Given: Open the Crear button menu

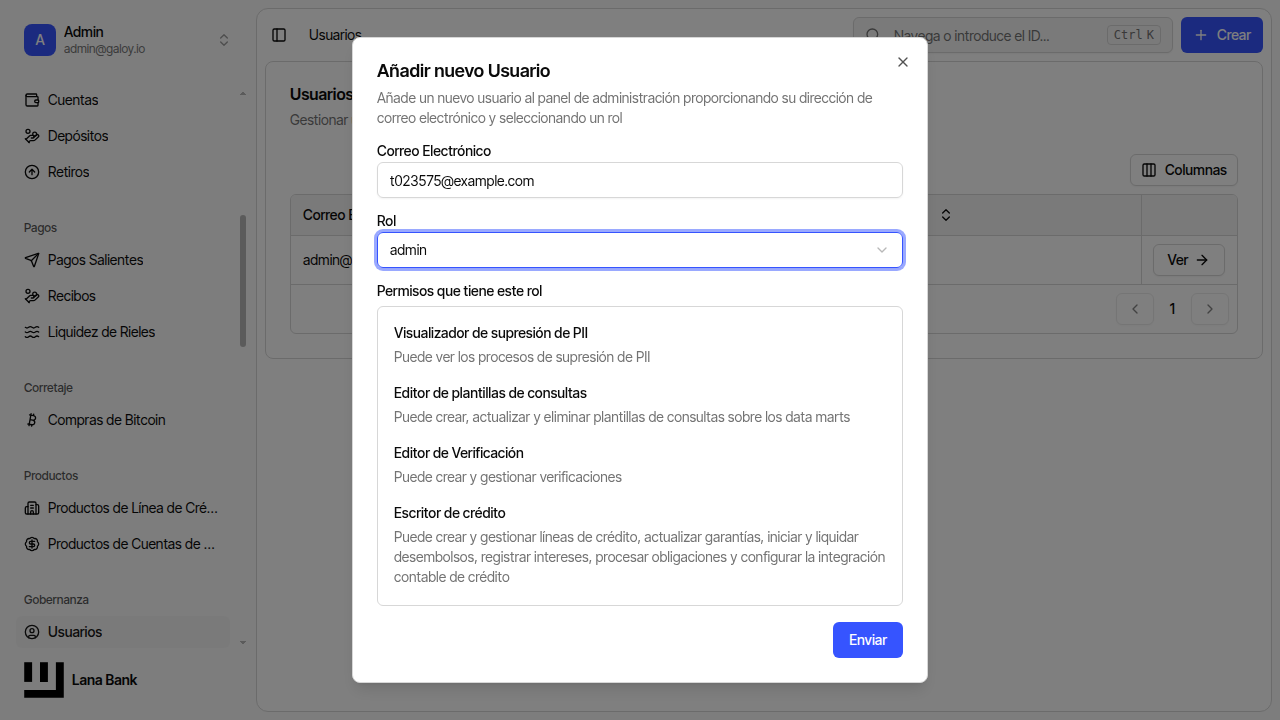Looking at the screenshot, I should tap(1221, 35).
